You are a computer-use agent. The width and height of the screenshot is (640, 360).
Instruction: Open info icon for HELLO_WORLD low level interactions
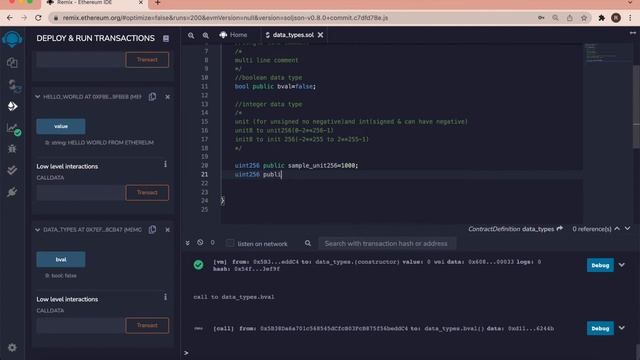165,164
